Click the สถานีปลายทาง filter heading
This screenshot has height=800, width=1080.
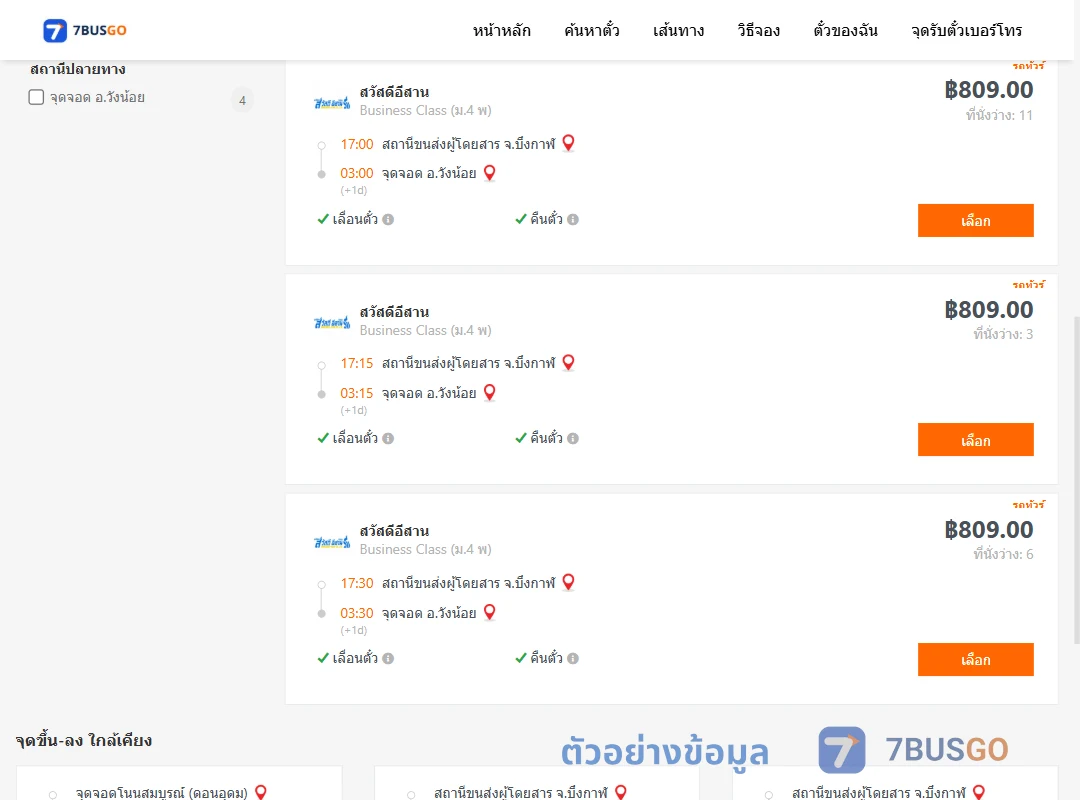coord(78,69)
